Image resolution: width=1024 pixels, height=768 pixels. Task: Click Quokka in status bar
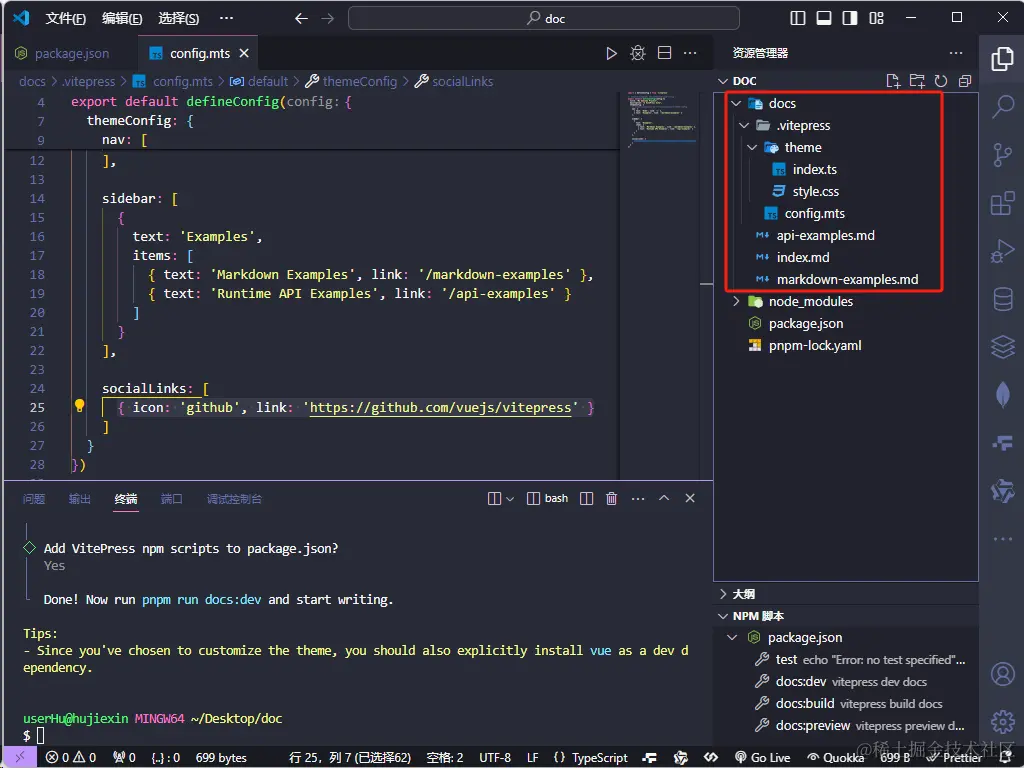(836, 758)
